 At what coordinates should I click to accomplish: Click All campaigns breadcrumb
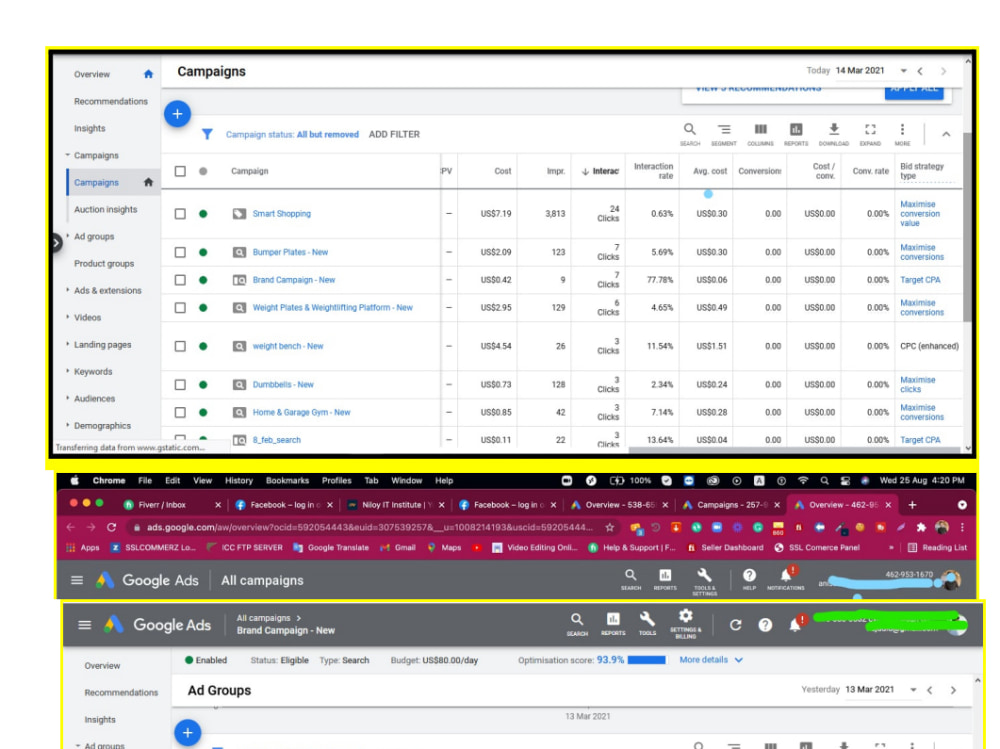coord(263,618)
